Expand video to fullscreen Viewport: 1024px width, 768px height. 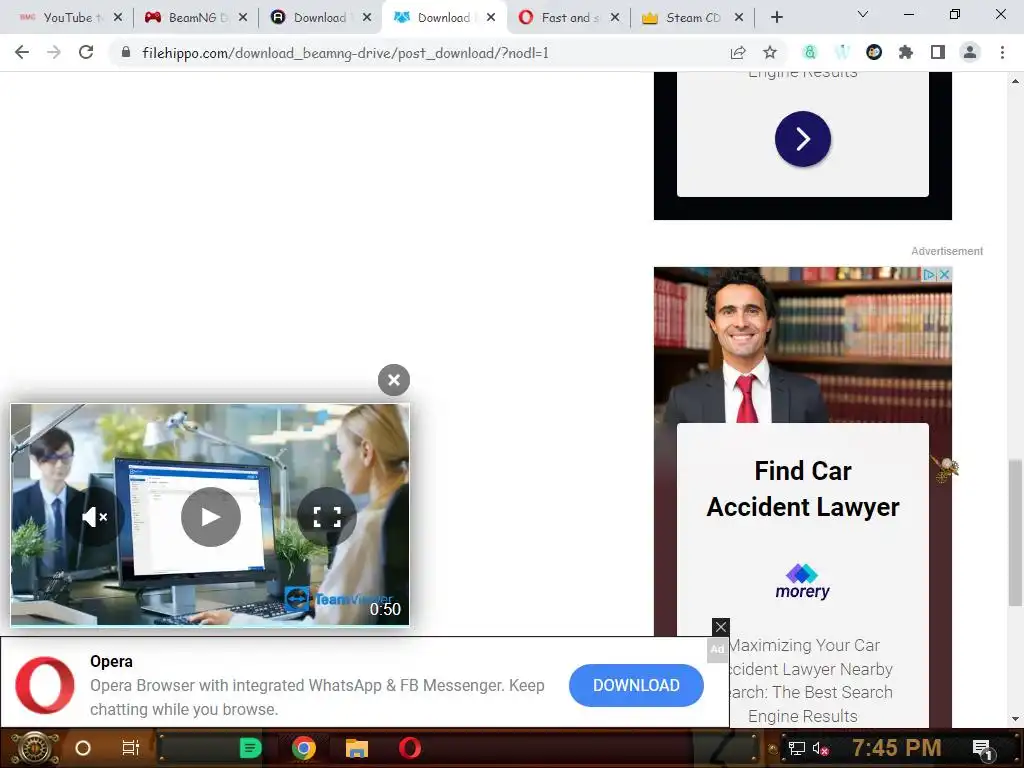pyautogui.click(x=327, y=517)
